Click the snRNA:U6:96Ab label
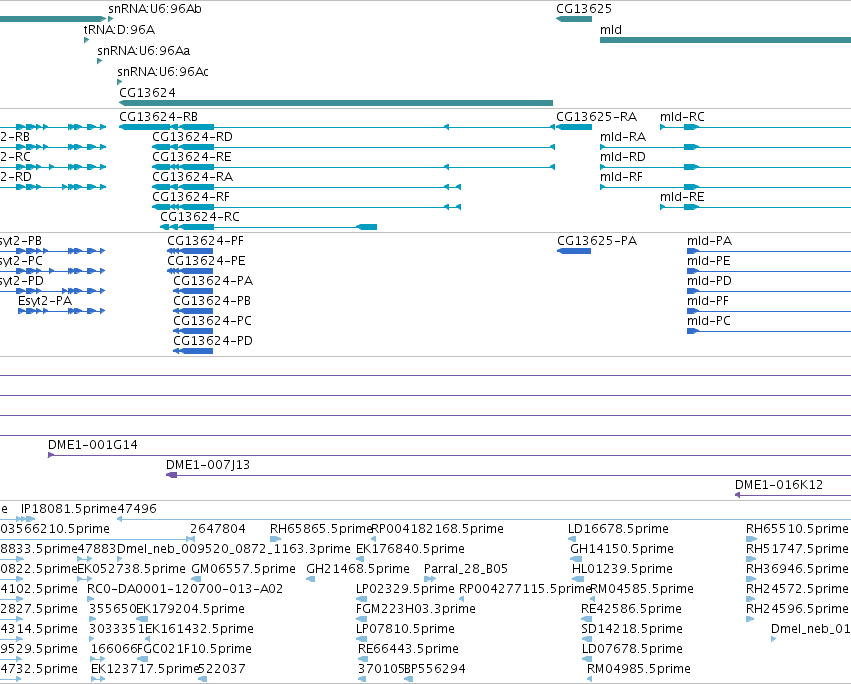The height and width of the screenshot is (684, 851). coord(155,9)
